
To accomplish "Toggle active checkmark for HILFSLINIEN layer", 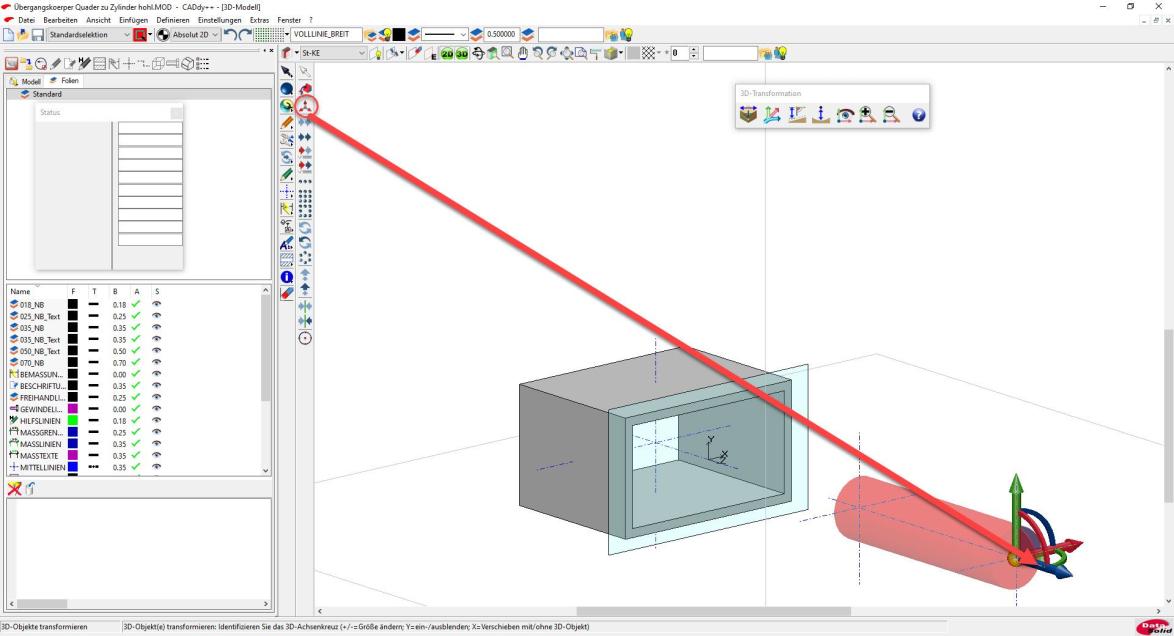I will point(137,421).
